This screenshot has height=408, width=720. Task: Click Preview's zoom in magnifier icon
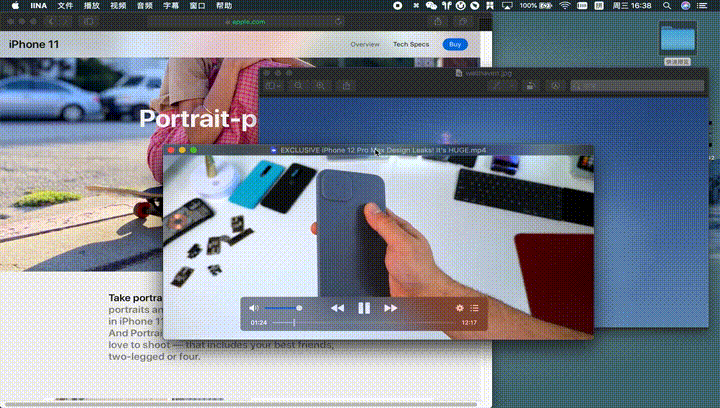point(321,85)
